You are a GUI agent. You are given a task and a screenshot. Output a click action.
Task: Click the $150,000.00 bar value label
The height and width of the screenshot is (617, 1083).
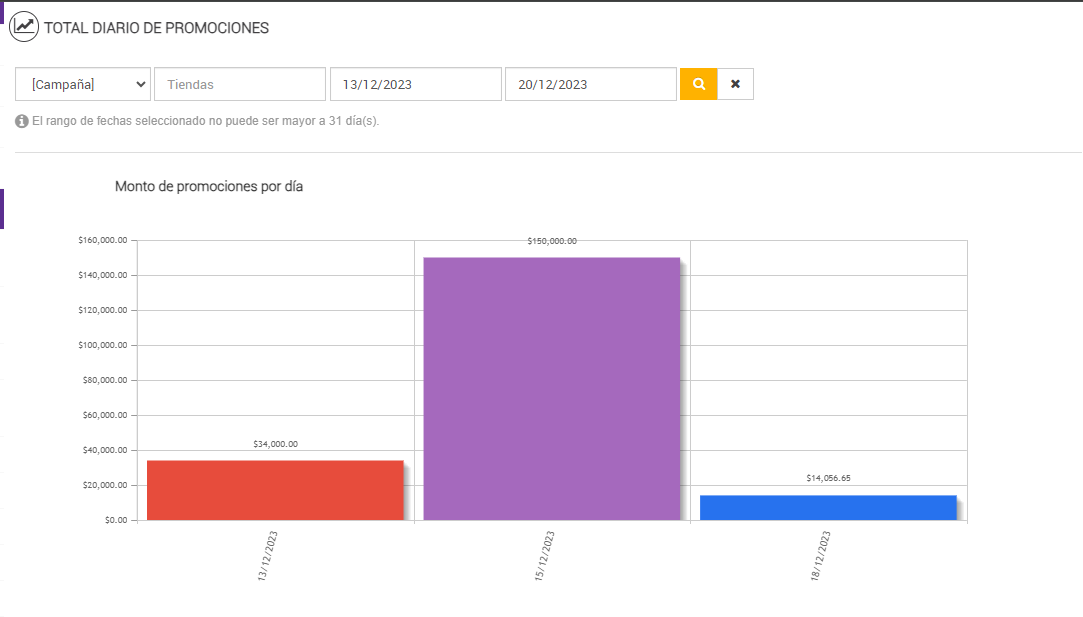coord(552,241)
